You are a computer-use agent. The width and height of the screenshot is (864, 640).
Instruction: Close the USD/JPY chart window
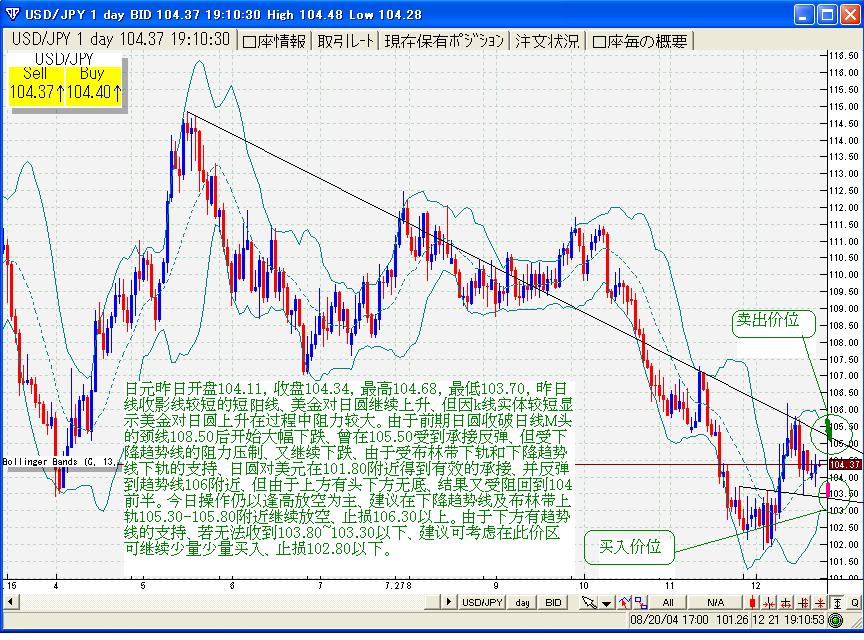pyautogui.click(x=850, y=14)
